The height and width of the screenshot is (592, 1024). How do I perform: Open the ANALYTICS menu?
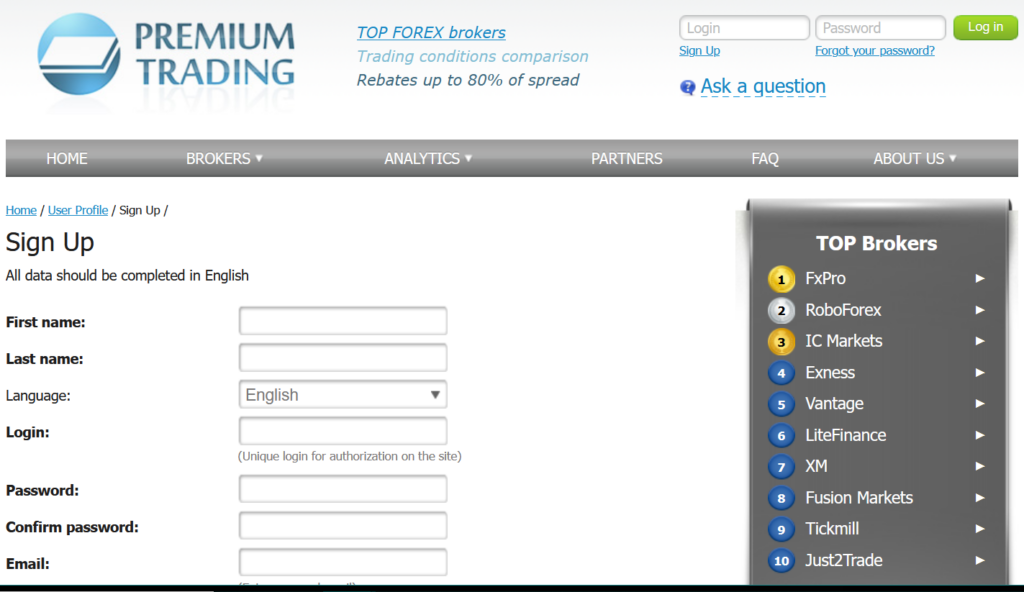428,159
